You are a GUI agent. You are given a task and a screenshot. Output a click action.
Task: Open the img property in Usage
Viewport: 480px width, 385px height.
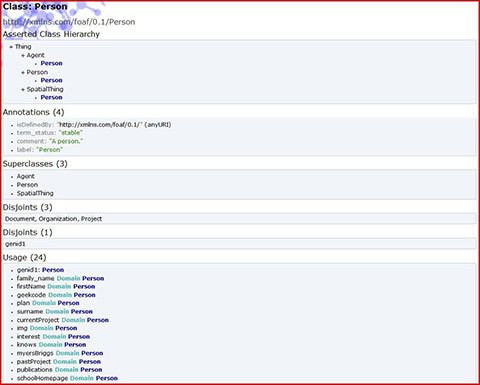(x=22, y=328)
